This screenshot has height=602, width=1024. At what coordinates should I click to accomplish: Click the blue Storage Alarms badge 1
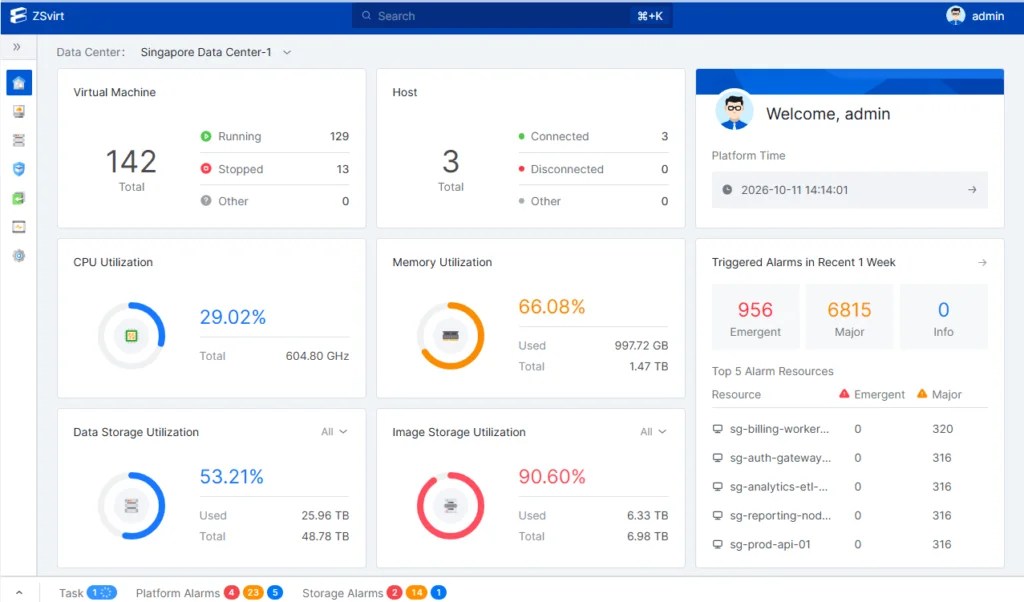tap(439, 592)
